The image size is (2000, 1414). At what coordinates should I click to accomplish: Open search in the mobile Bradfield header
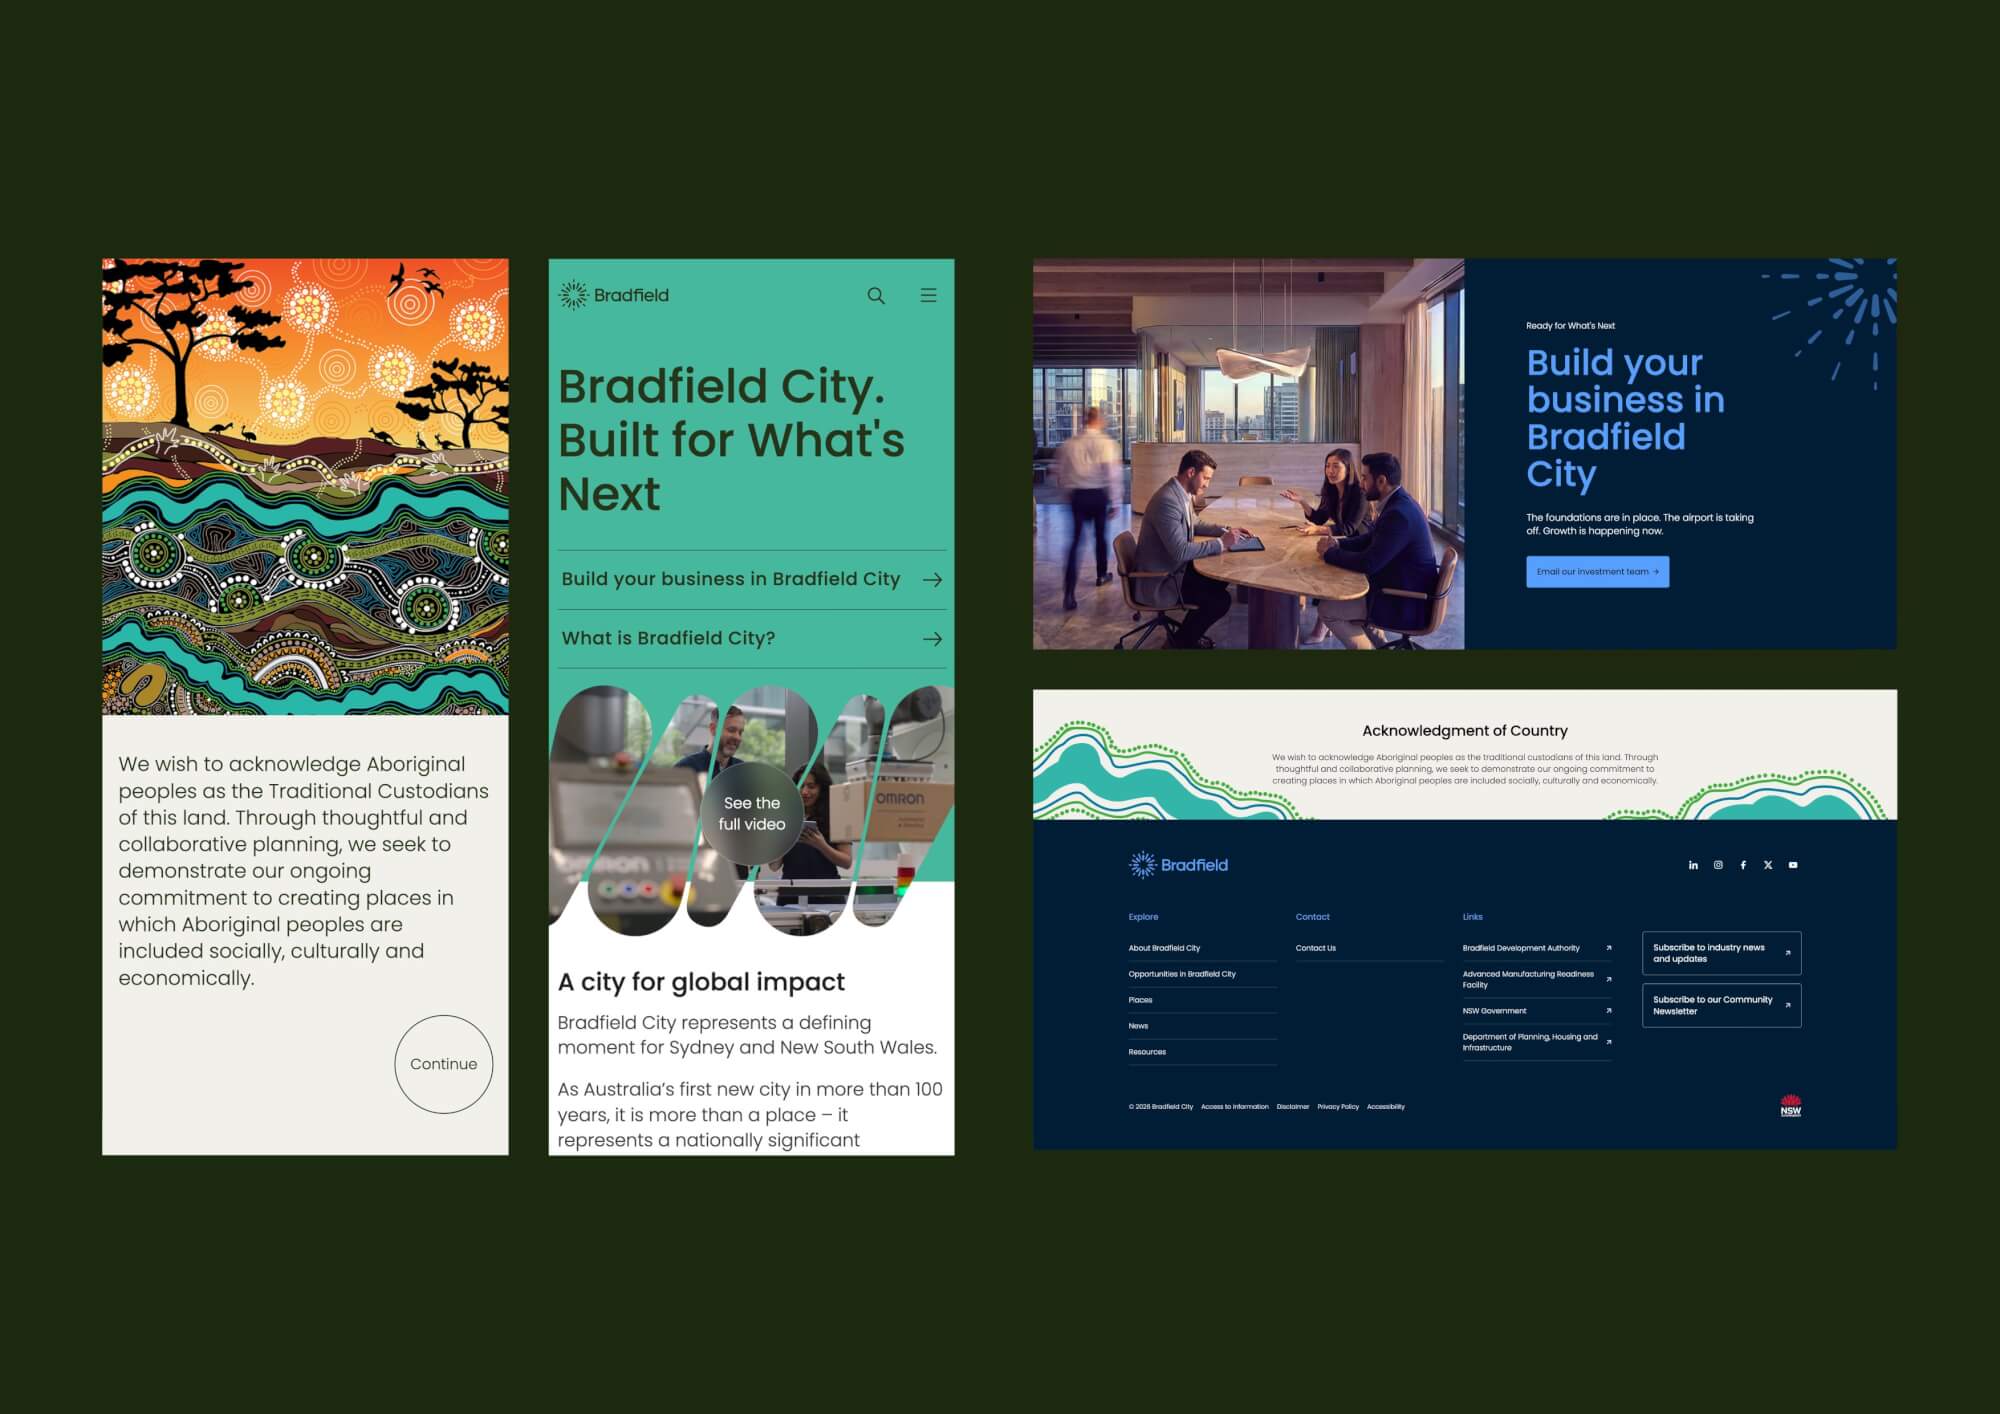pos(876,296)
